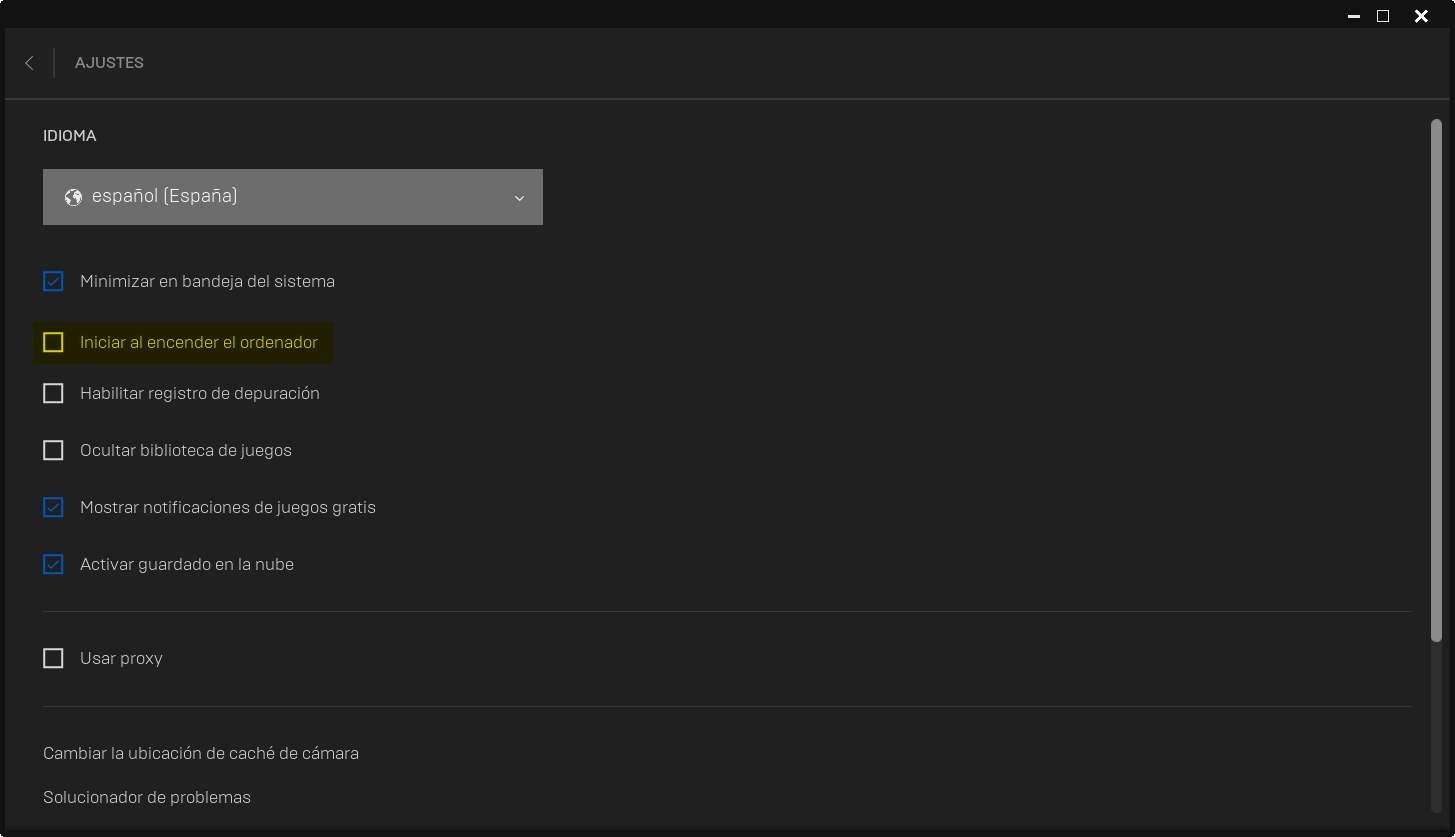Uncheck Minimizar en bandeja del sistema
The width and height of the screenshot is (1455, 837).
[53, 282]
